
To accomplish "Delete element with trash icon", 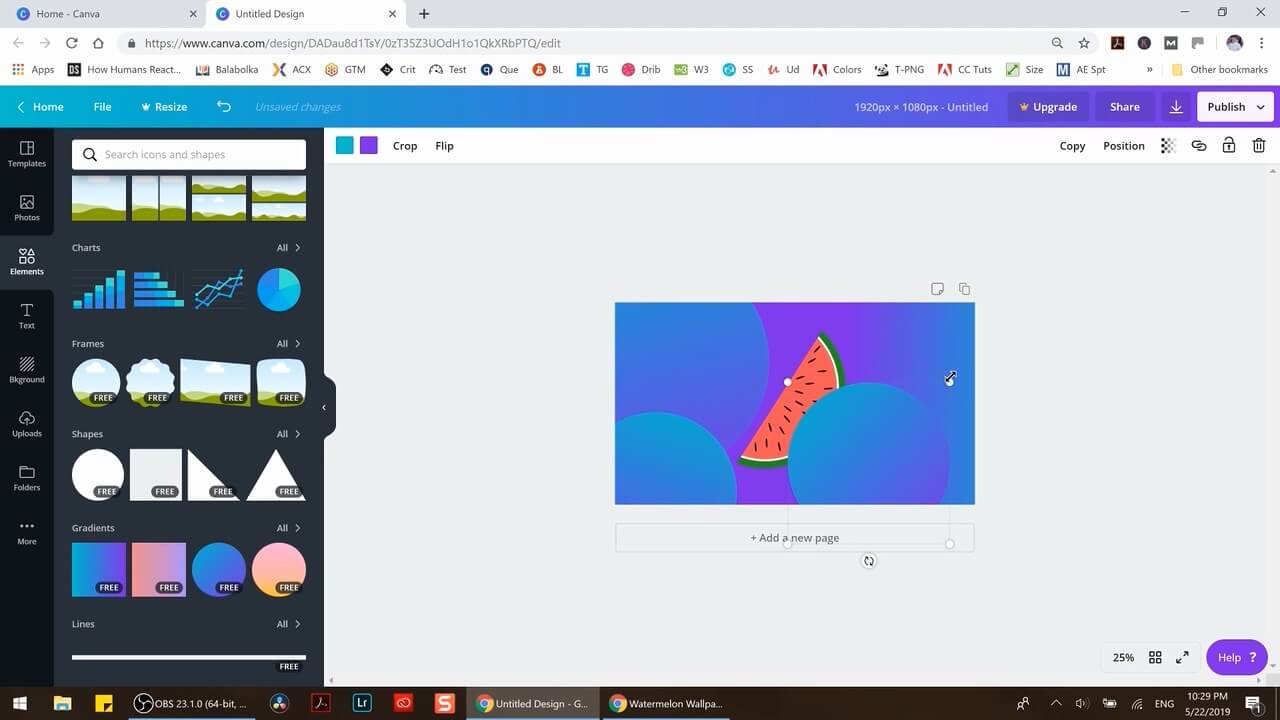I will tap(1259, 146).
